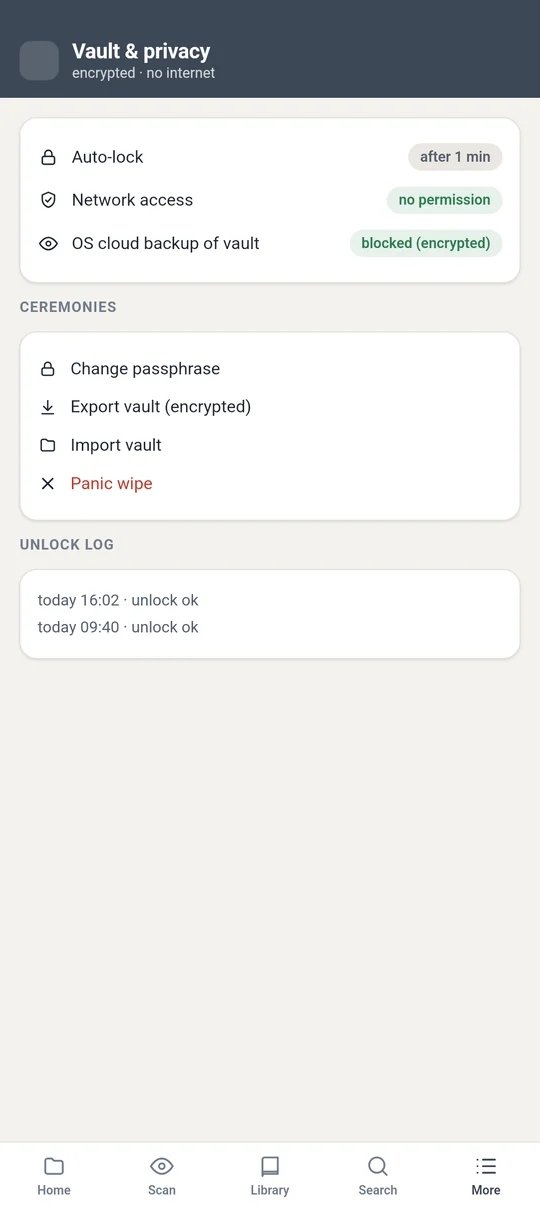
Task: Open the 'after 1 min' auto-lock setting
Action: coord(455,157)
